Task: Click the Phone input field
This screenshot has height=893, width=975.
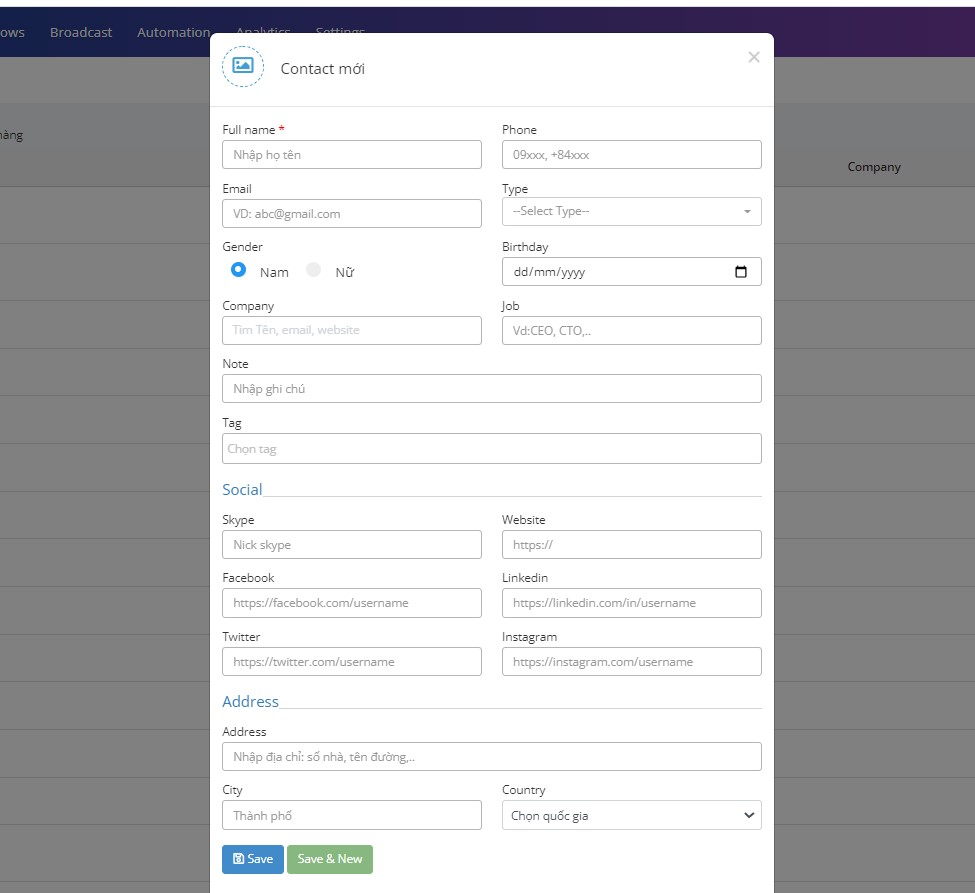Action: pos(631,154)
